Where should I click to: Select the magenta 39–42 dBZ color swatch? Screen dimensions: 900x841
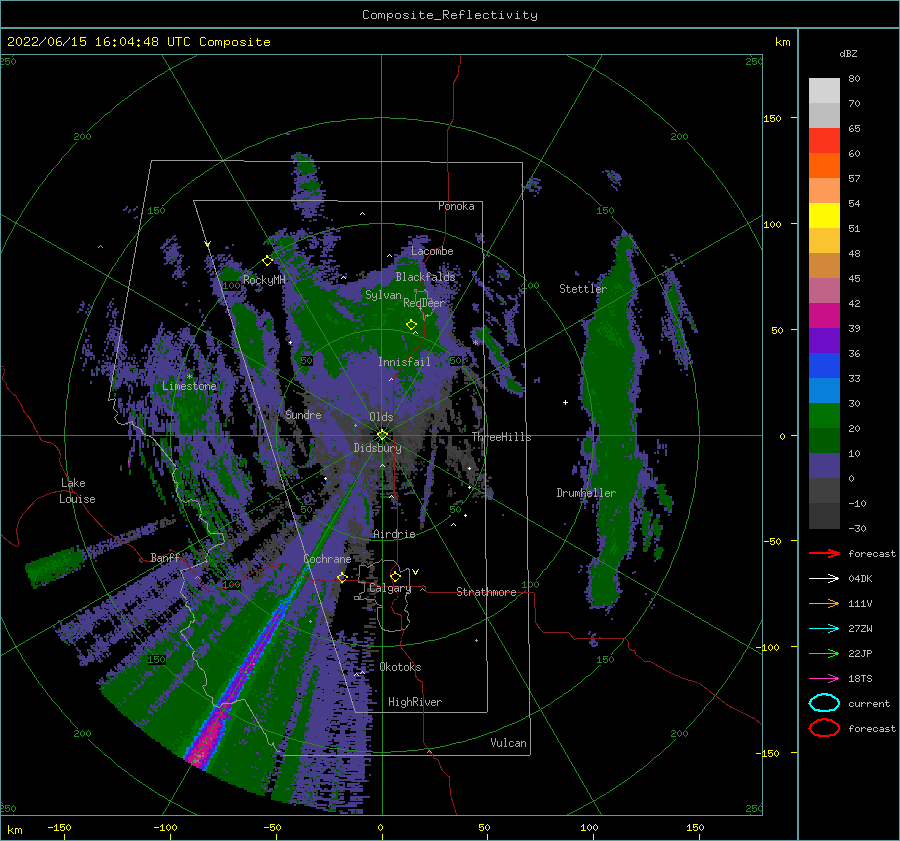(x=824, y=315)
